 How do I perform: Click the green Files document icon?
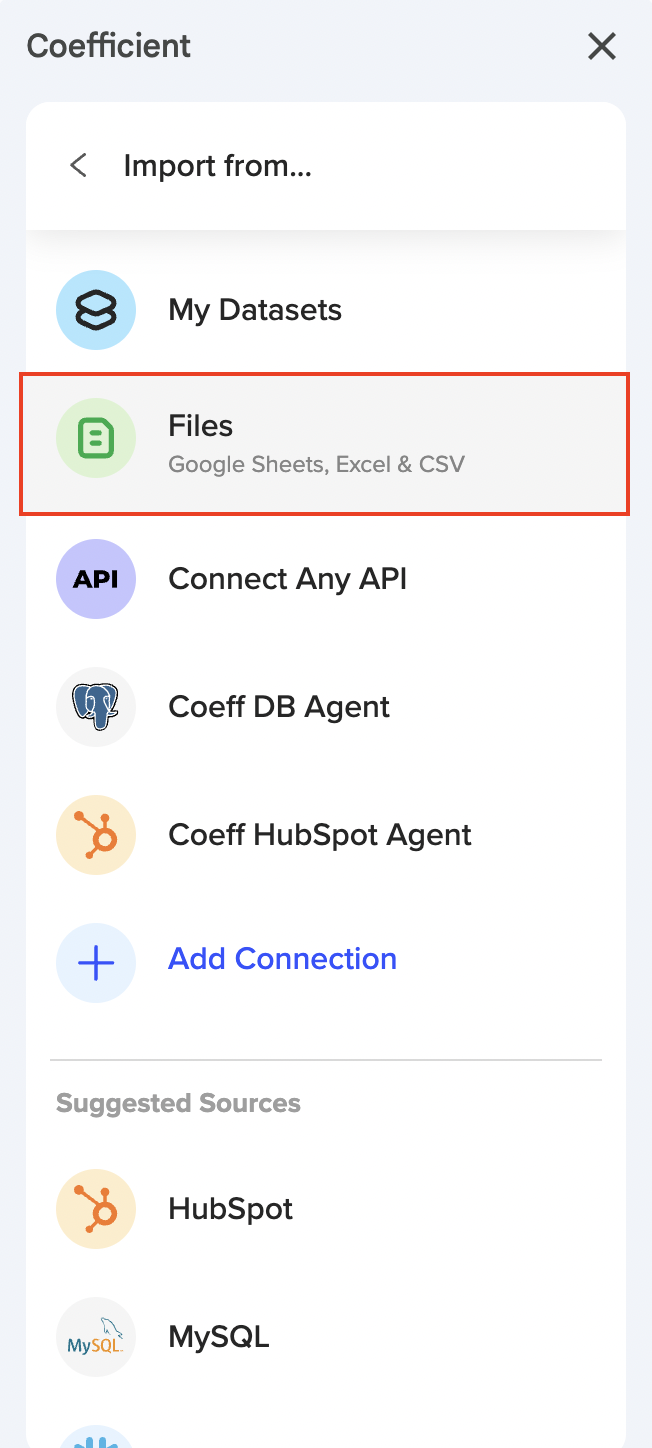[x=96, y=438]
